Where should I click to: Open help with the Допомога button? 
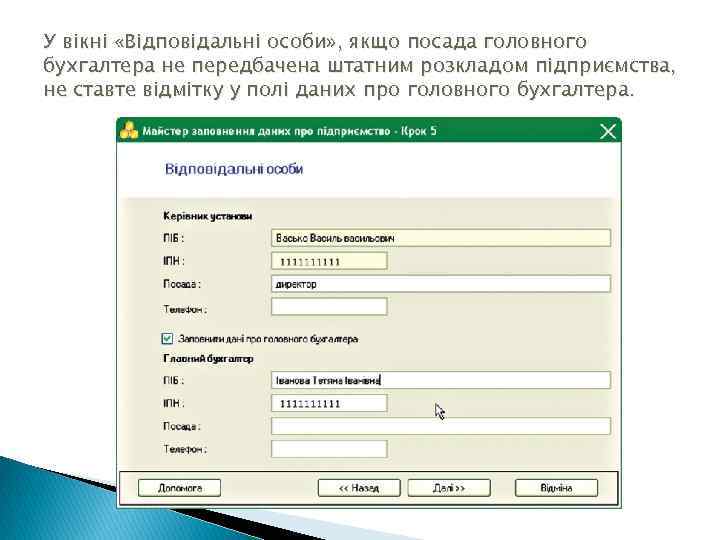pyautogui.click(x=180, y=488)
